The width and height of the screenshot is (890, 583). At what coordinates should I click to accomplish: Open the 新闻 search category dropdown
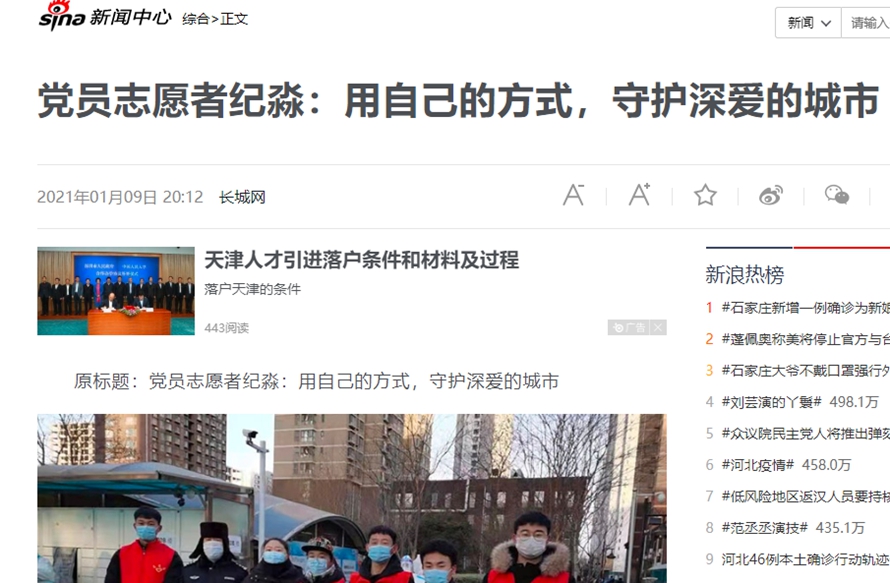coord(808,23)
